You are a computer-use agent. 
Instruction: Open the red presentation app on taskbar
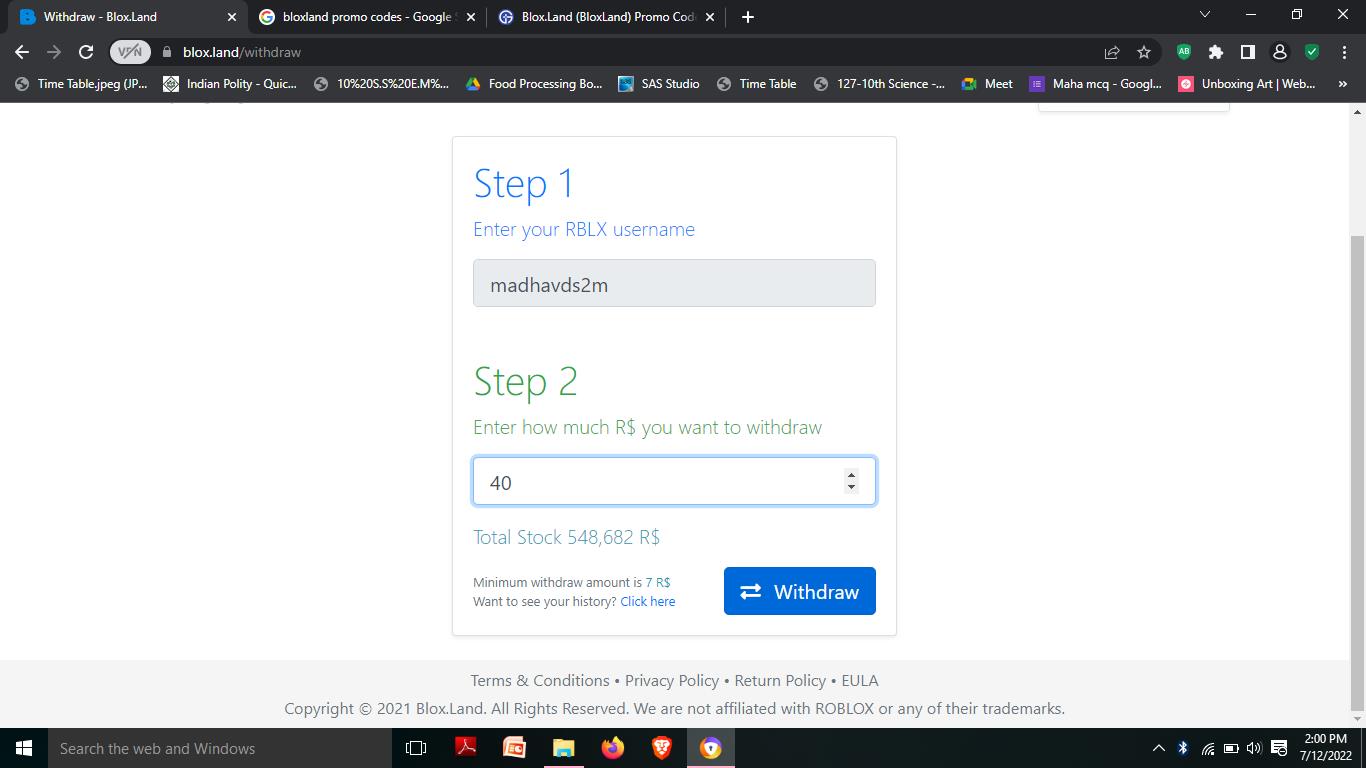(x=514, y=748)
